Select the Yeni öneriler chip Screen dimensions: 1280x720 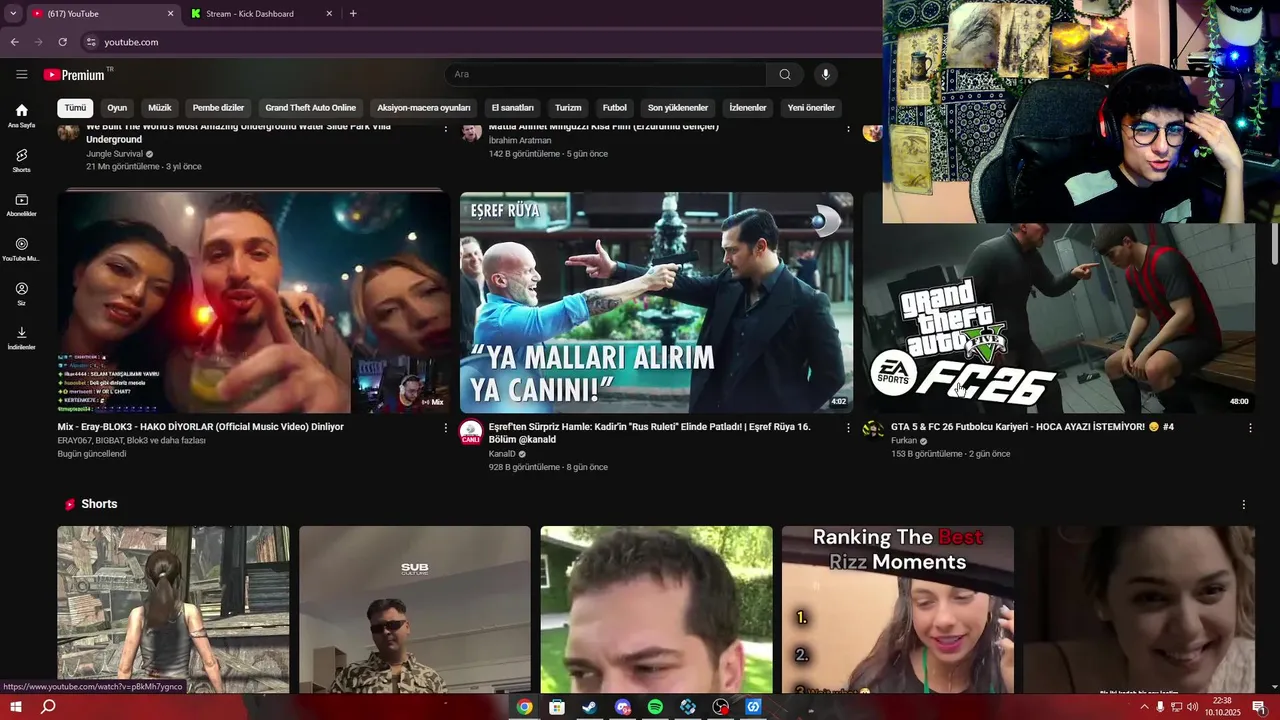(x=811, y=108)
